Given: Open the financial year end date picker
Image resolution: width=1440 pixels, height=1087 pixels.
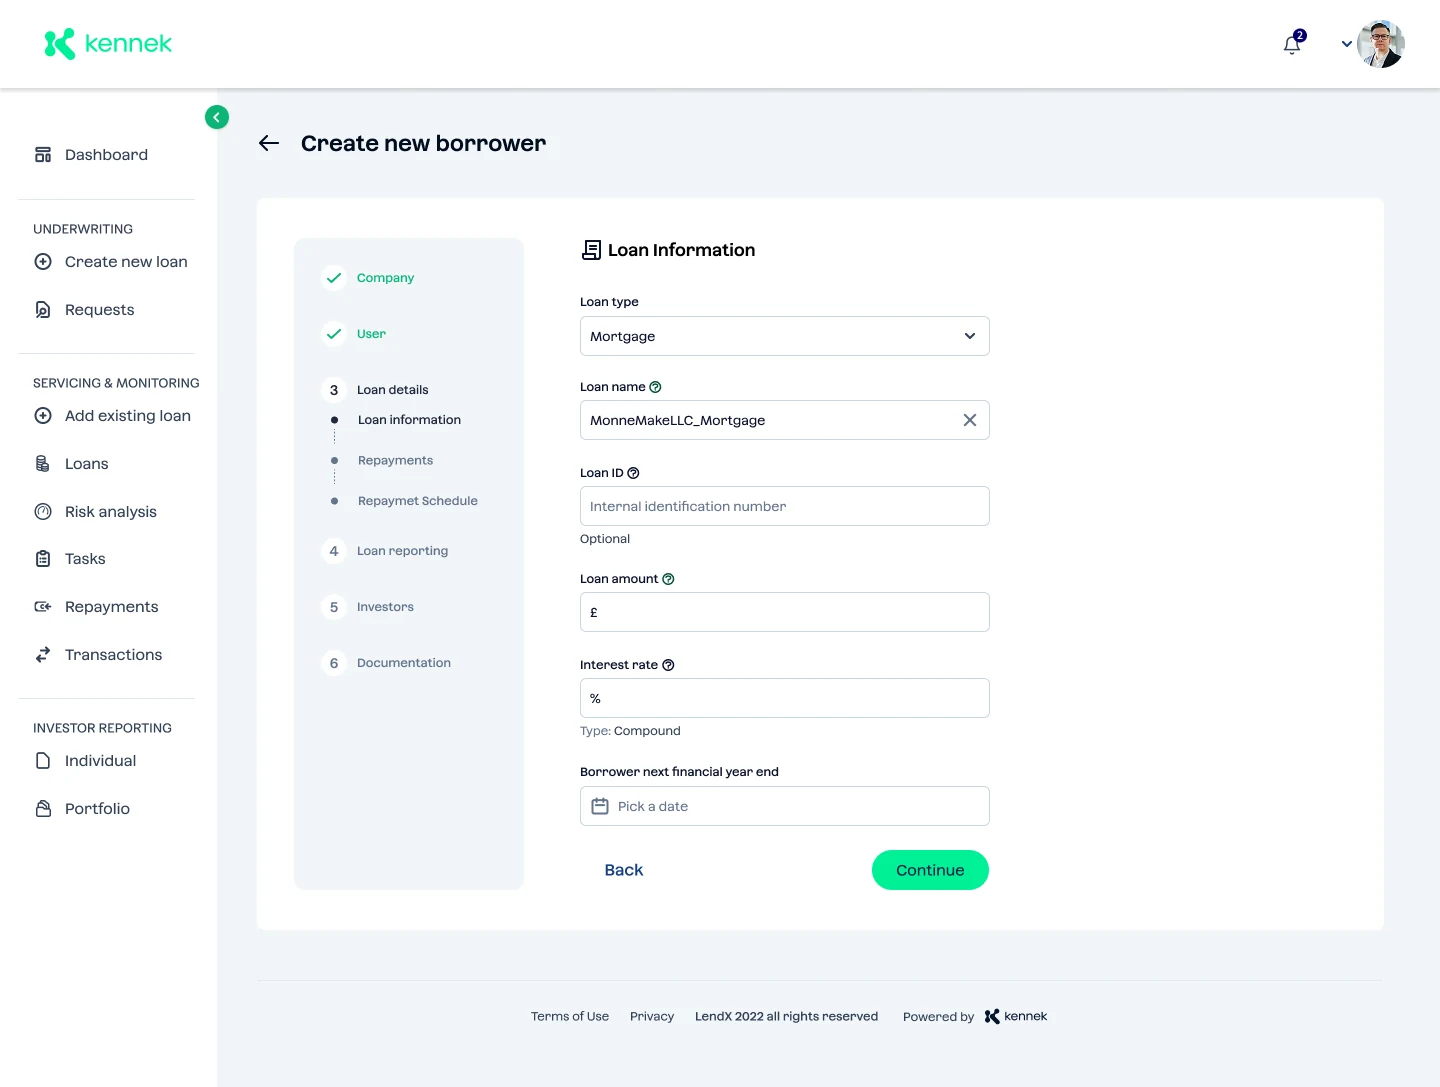Looking at the screenshot, I should (785, 806).
